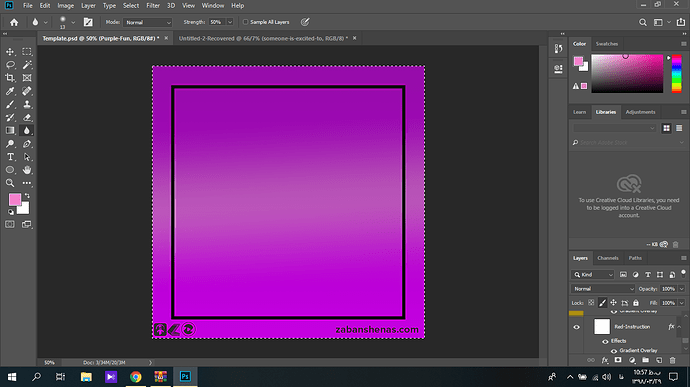The height and width of the screenshot is (387, 690).
Task: Select the Horizontal Type tool
Action: (10, 157)
